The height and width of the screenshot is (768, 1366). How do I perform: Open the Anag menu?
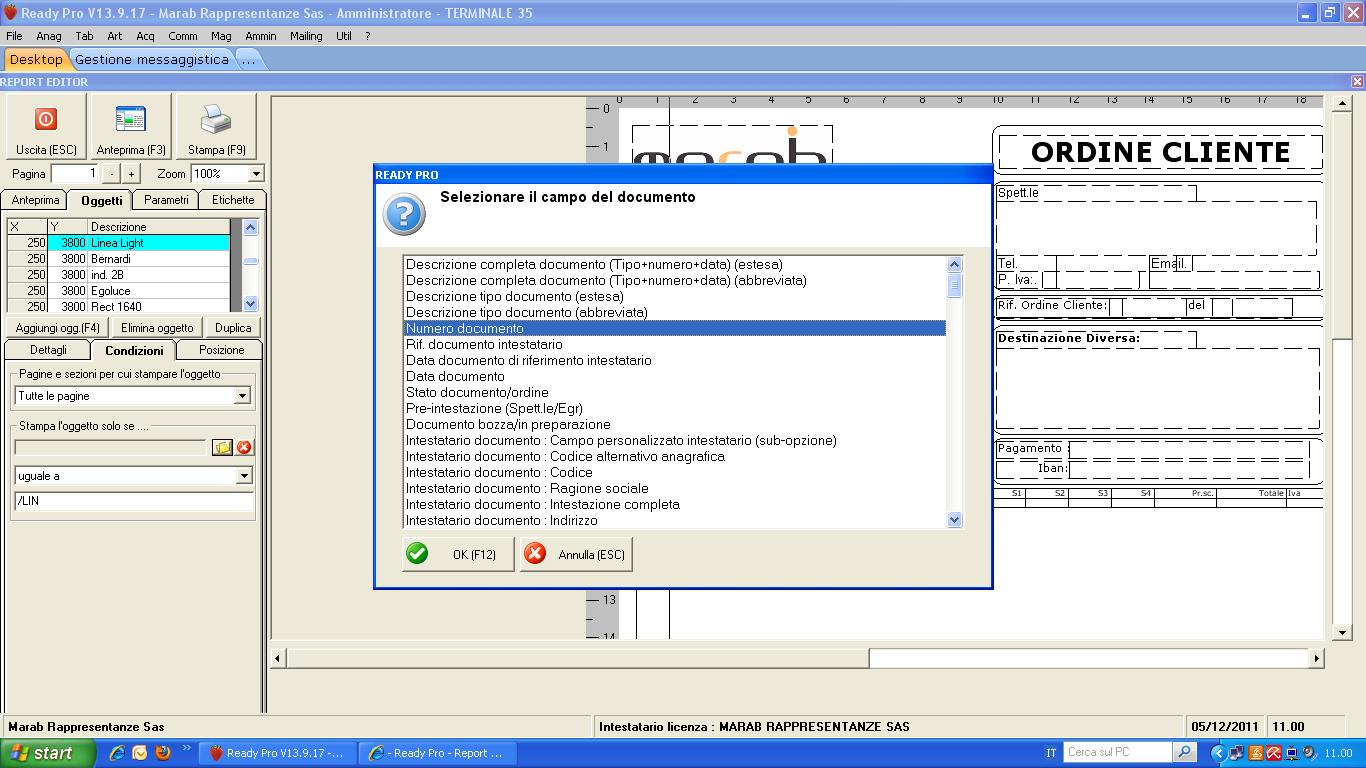49,36
